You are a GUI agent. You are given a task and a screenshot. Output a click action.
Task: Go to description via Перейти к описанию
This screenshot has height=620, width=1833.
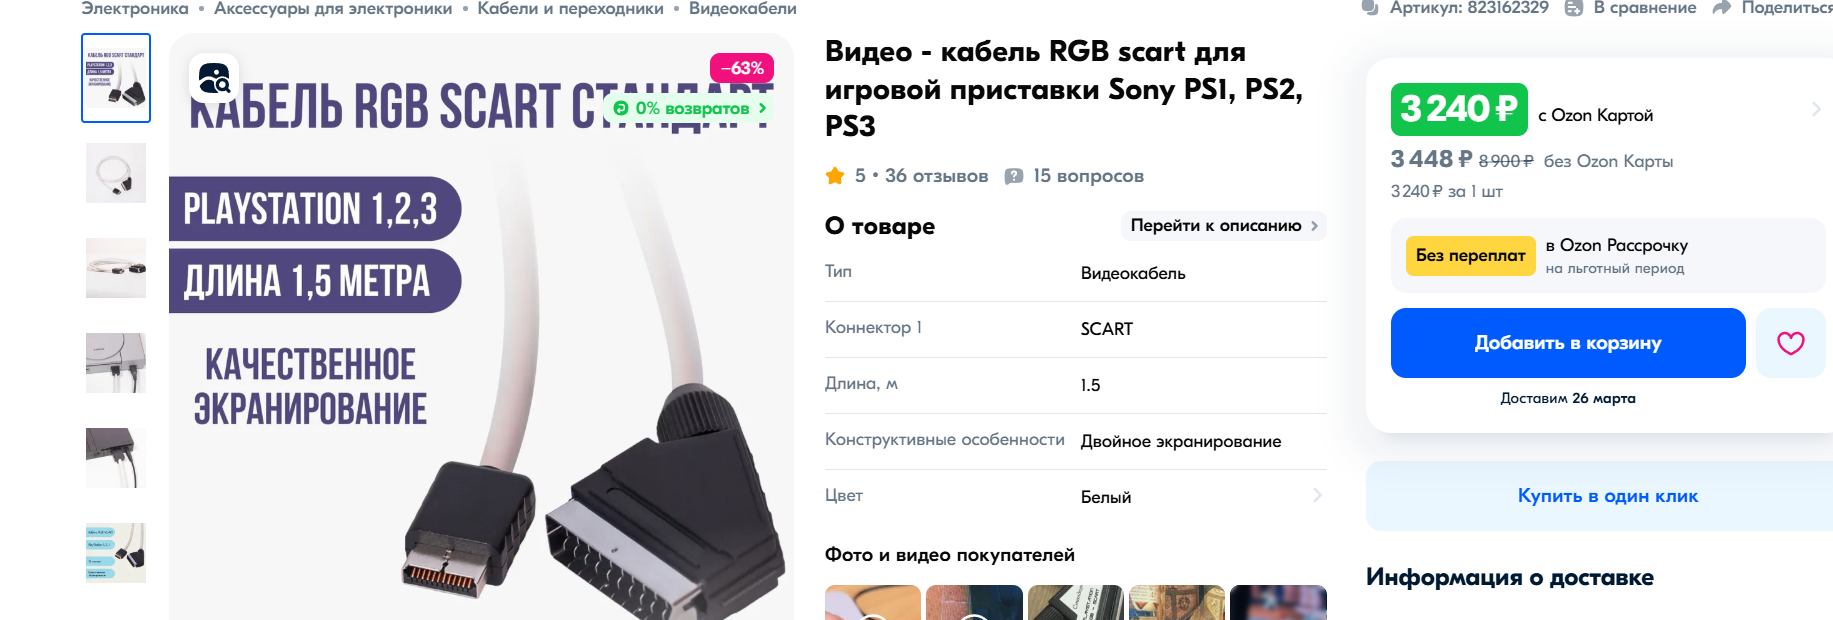pos(1224,226)
